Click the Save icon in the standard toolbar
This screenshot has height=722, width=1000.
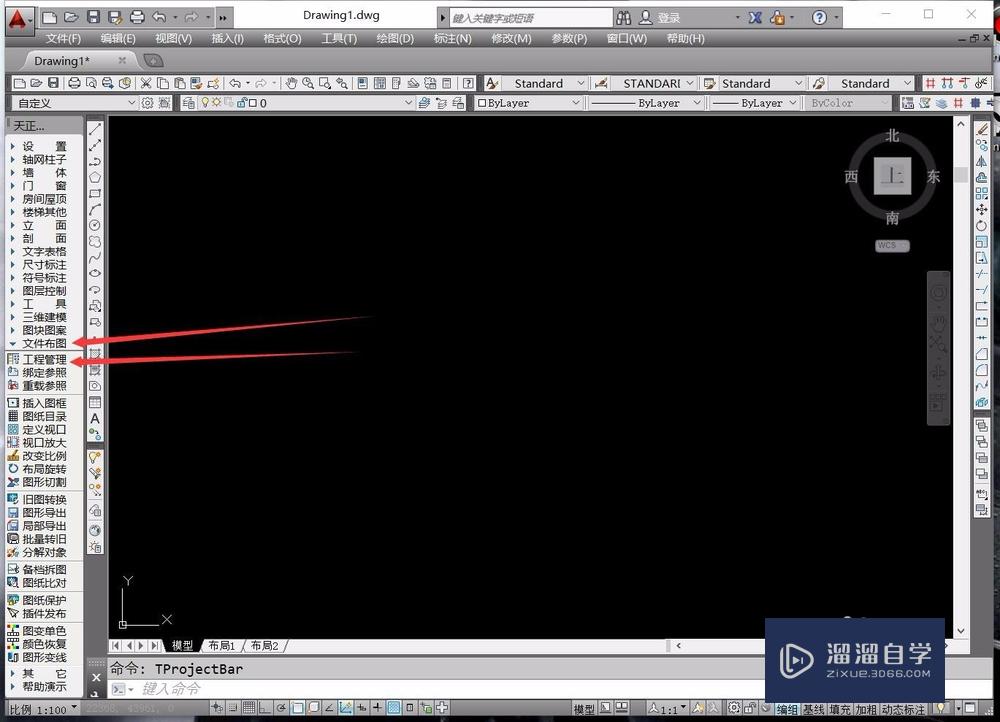click(x=53, y=83)
